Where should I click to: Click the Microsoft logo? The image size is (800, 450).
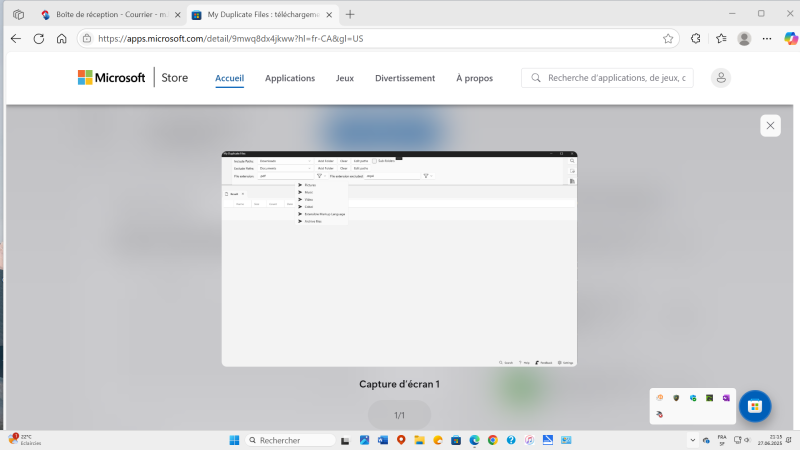coord(111,78)
